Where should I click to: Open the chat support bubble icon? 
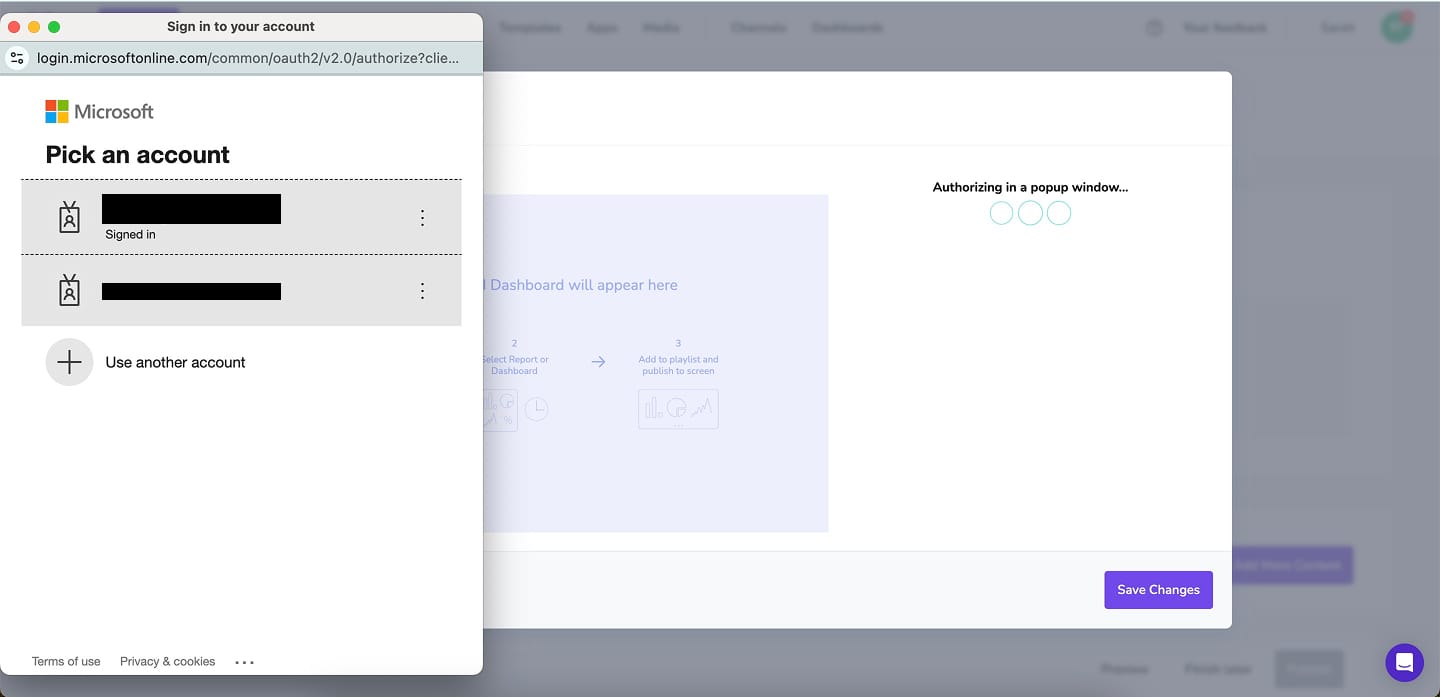pos(1404,662)
